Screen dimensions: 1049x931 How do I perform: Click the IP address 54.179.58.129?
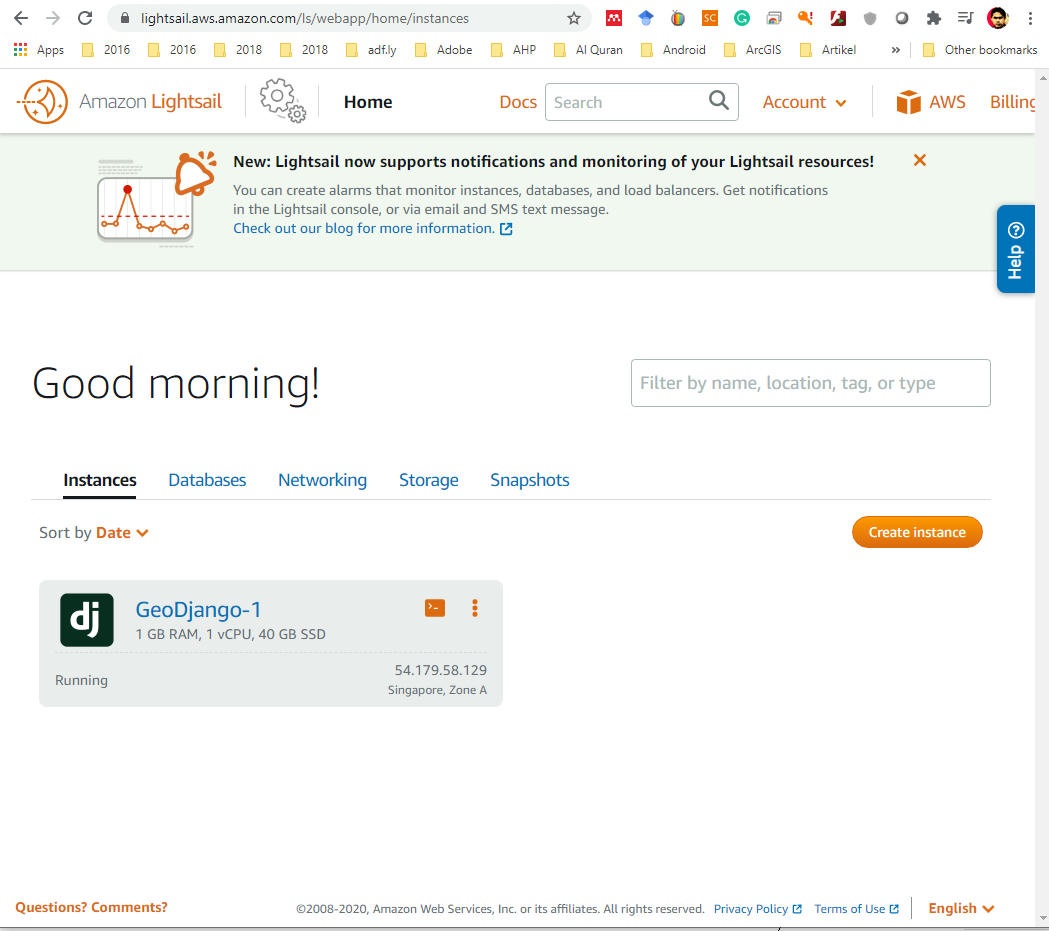(x=440, y=670)
